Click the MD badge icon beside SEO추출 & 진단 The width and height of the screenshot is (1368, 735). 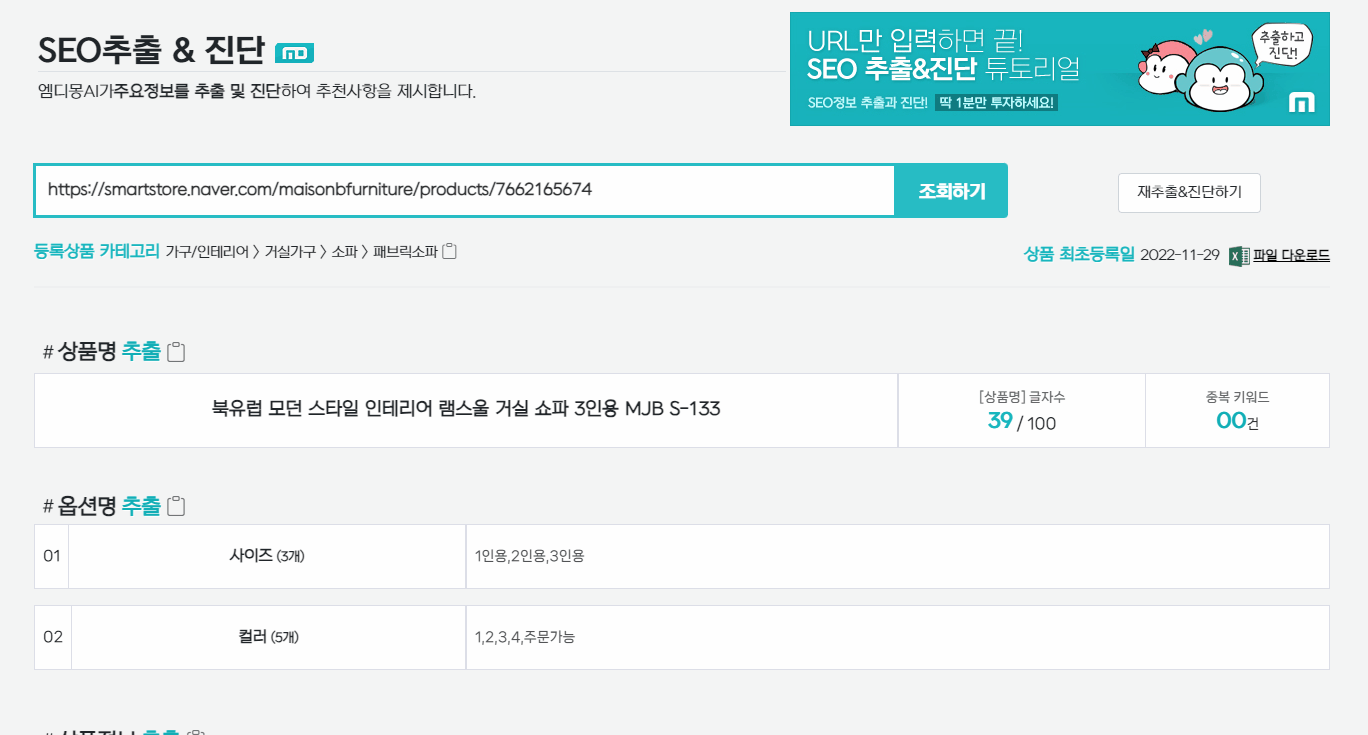294,53
